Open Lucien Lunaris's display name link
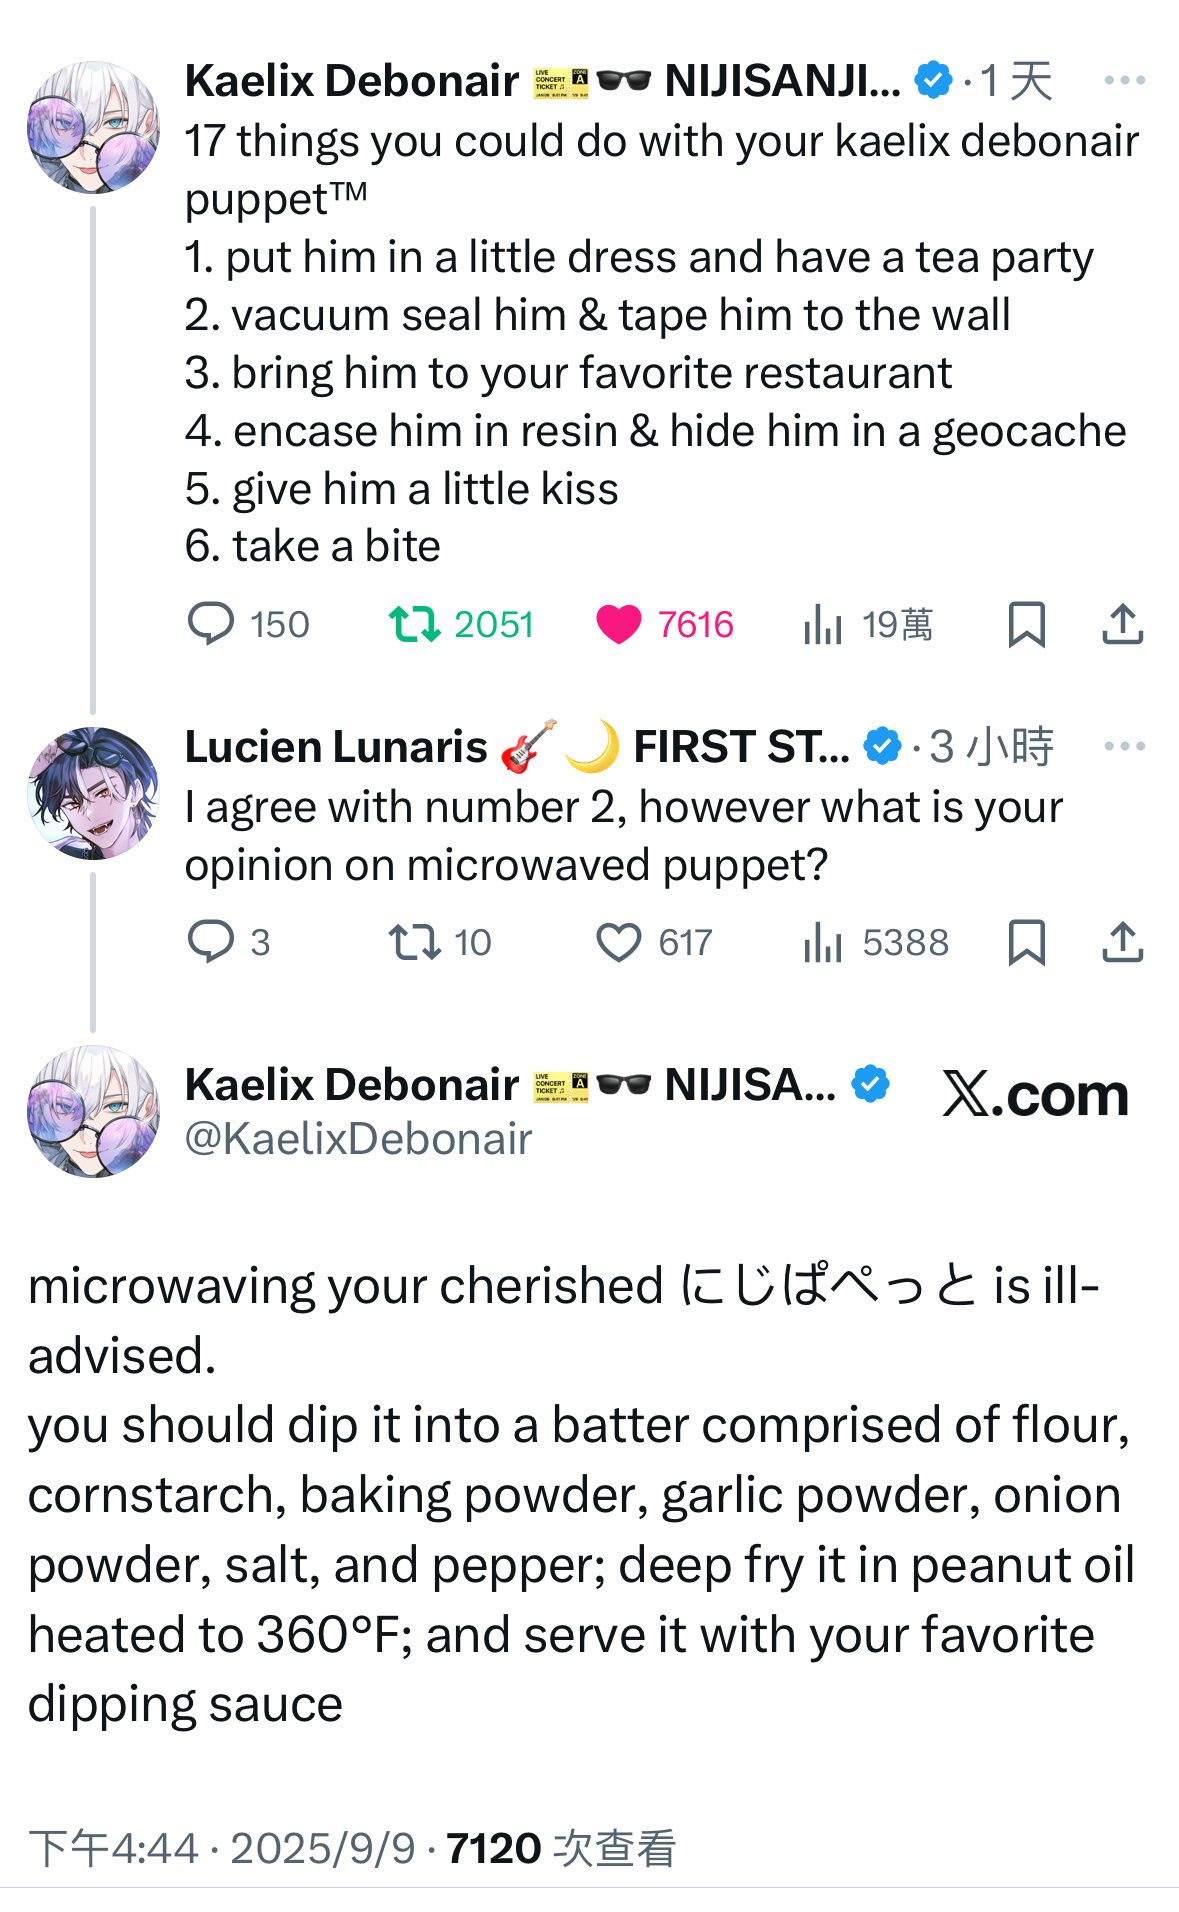1179x1912 pixels. [336, 747]
